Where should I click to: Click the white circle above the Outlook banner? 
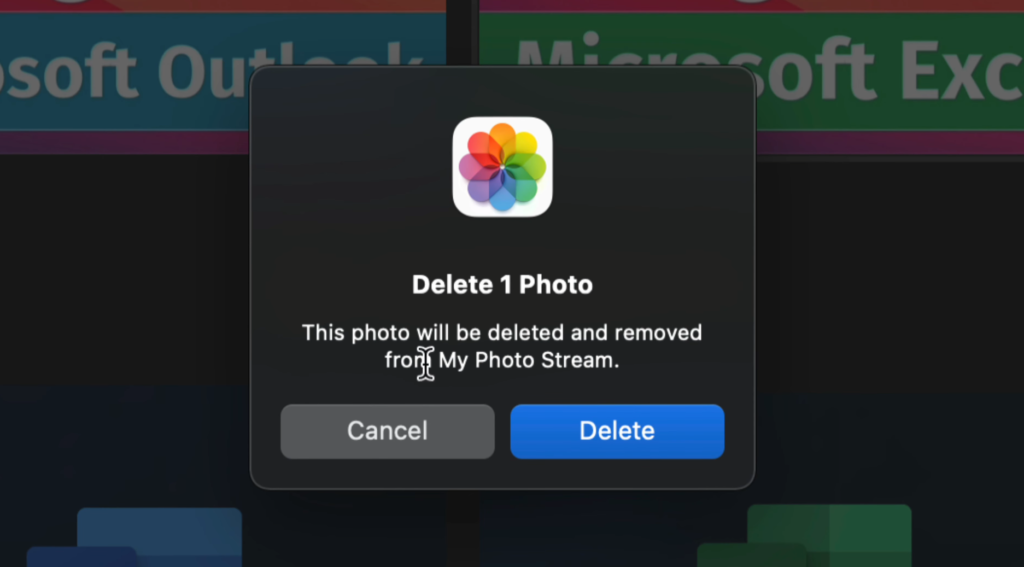(x=72, y=2)
